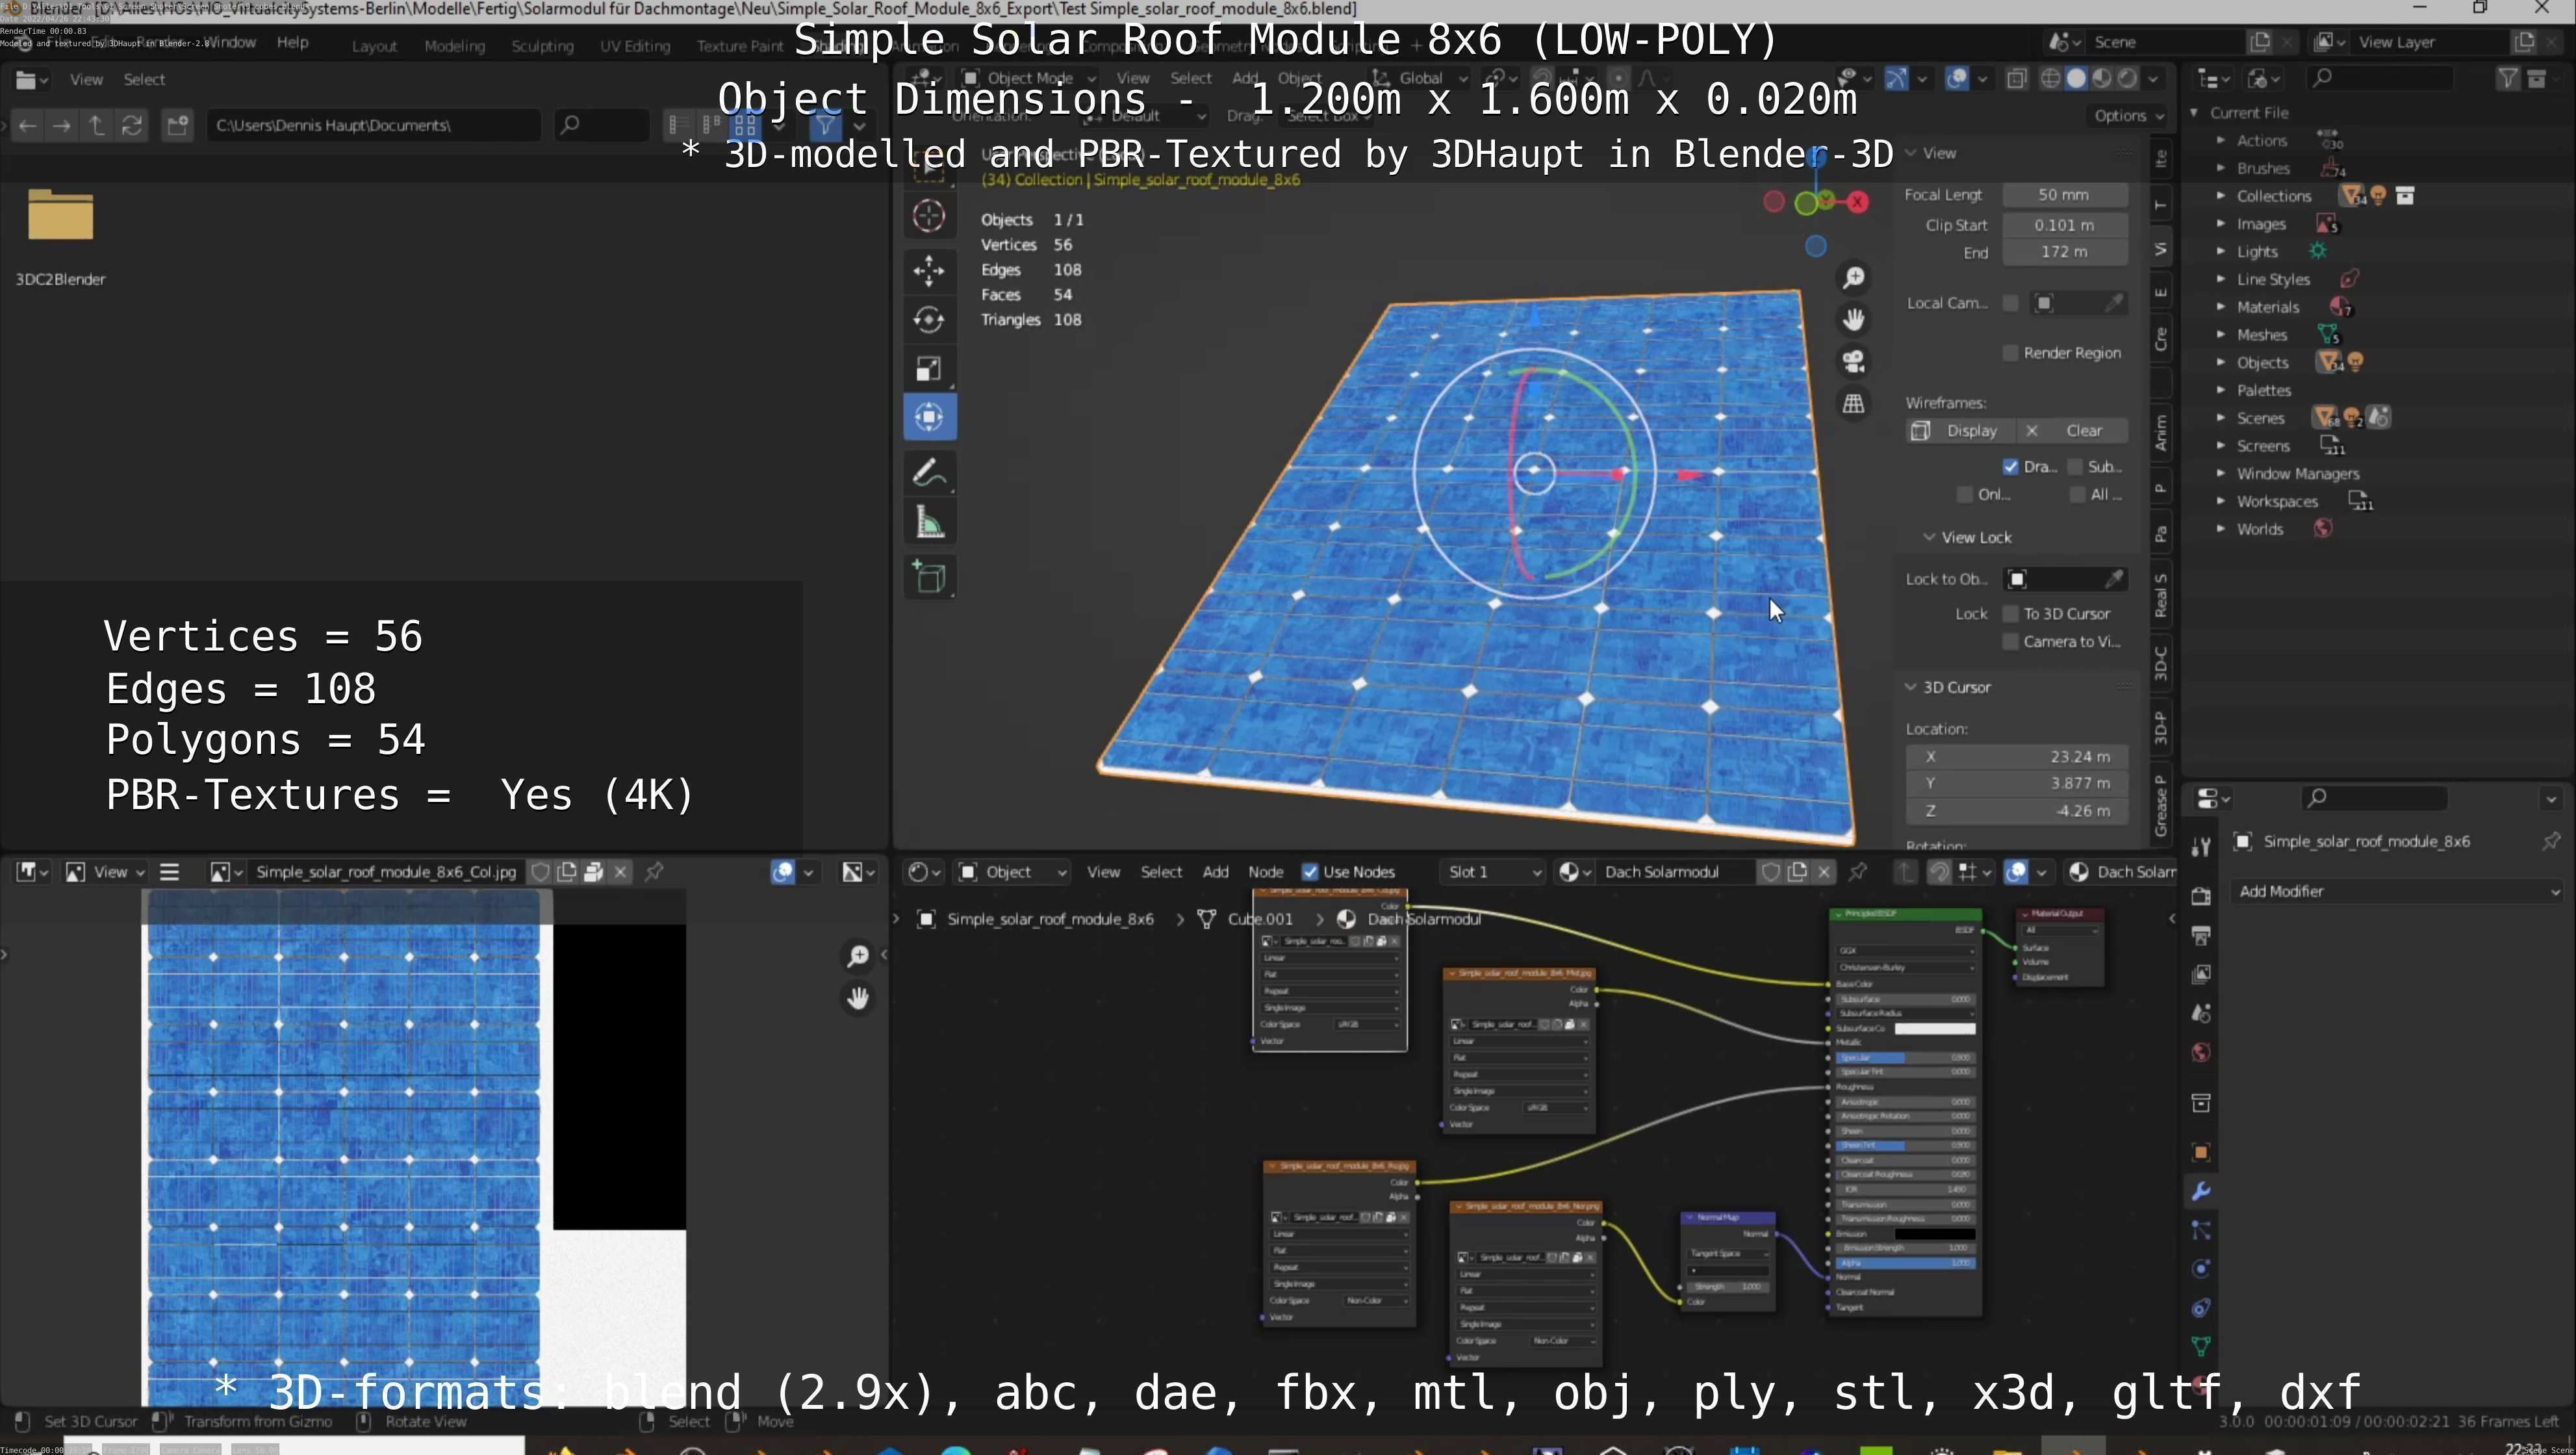Click the outliner search field

pos(2380,79)
